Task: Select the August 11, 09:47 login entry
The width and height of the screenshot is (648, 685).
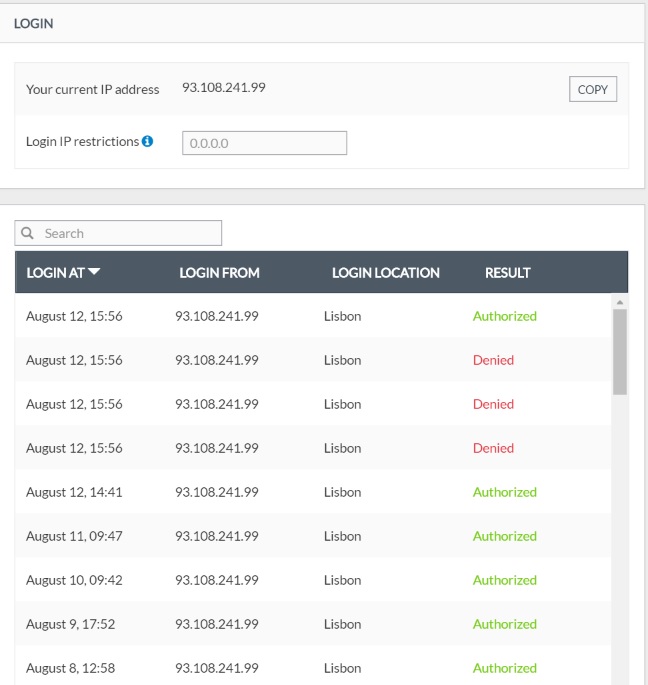Action: [x=74, y=536]
